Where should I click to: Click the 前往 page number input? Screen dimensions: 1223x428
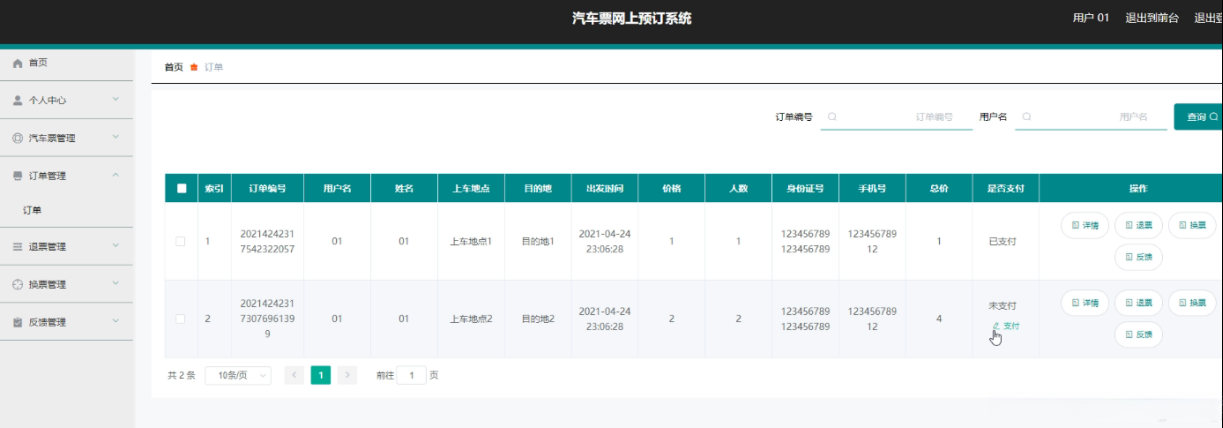pos(411,375)
